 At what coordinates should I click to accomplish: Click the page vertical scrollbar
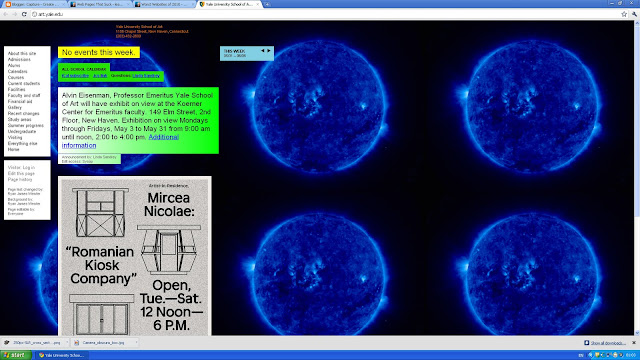point(637,178)
